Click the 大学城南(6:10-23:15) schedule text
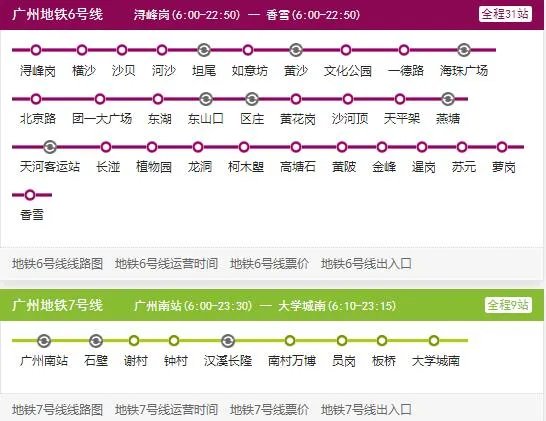This screenshot has height=421, width=546. 337,306
